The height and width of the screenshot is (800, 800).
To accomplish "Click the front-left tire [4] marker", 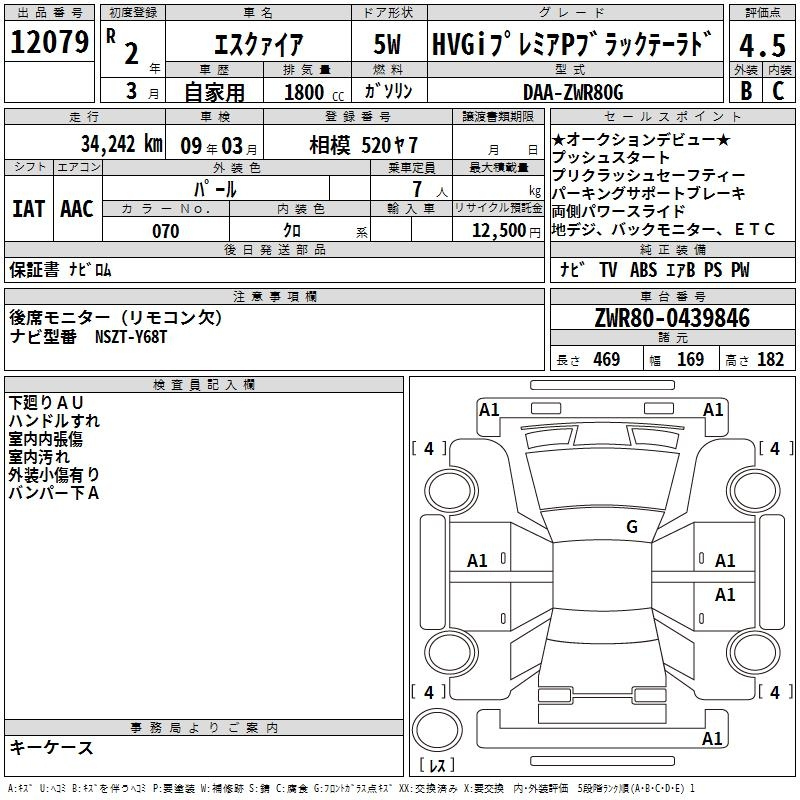I will (x=429, y=449).
